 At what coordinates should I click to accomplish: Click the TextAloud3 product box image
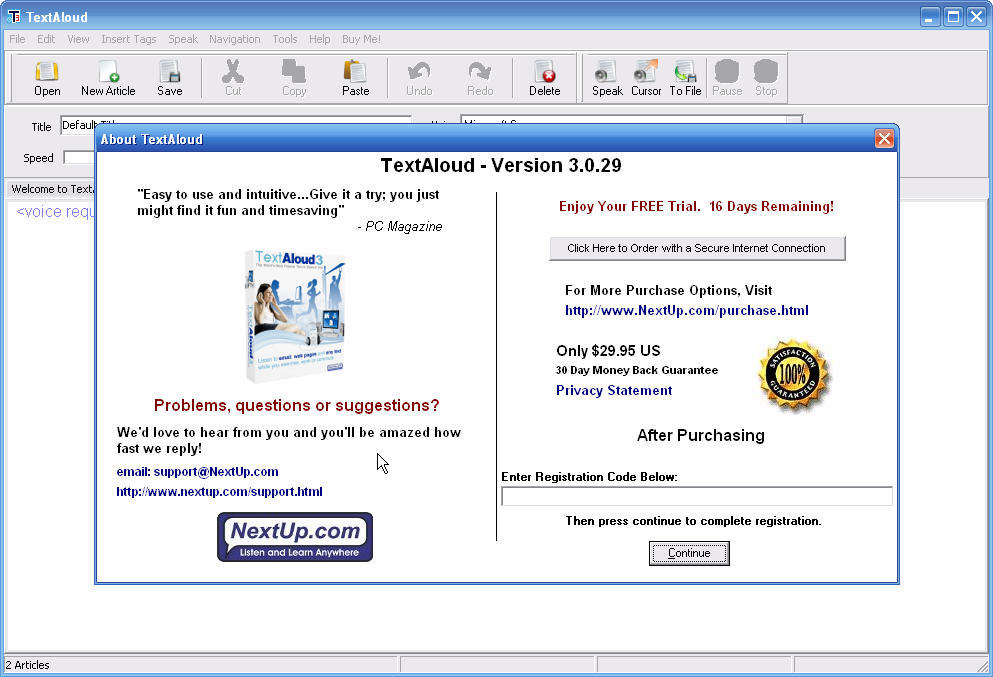(x=295, y=316)
